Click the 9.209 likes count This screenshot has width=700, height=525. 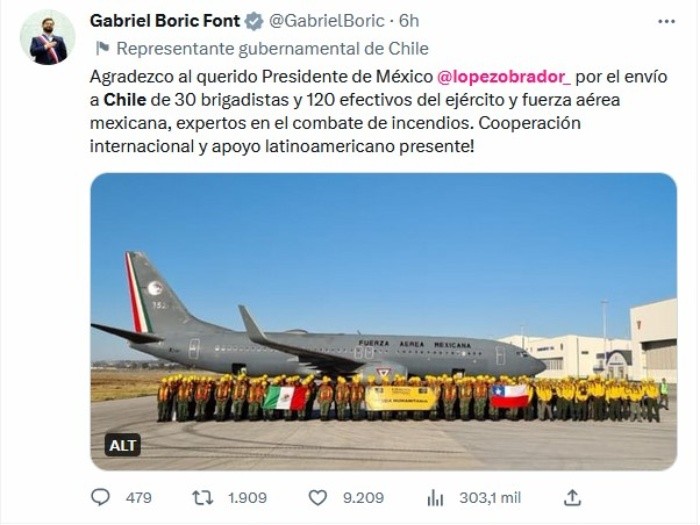point(363,497)
